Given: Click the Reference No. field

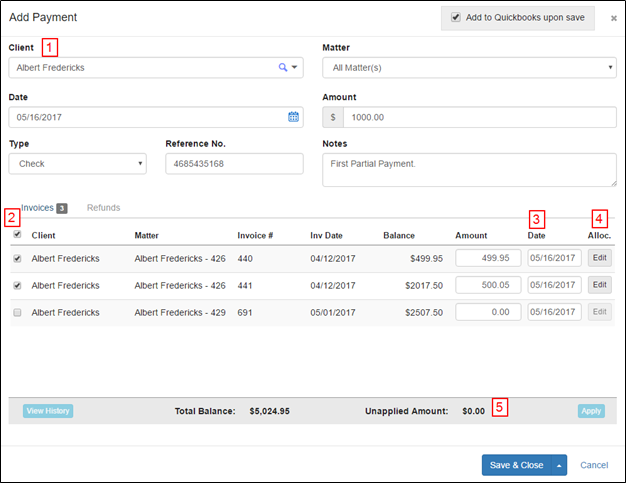Looking at the screenshot, I should (x=234, y=164).
